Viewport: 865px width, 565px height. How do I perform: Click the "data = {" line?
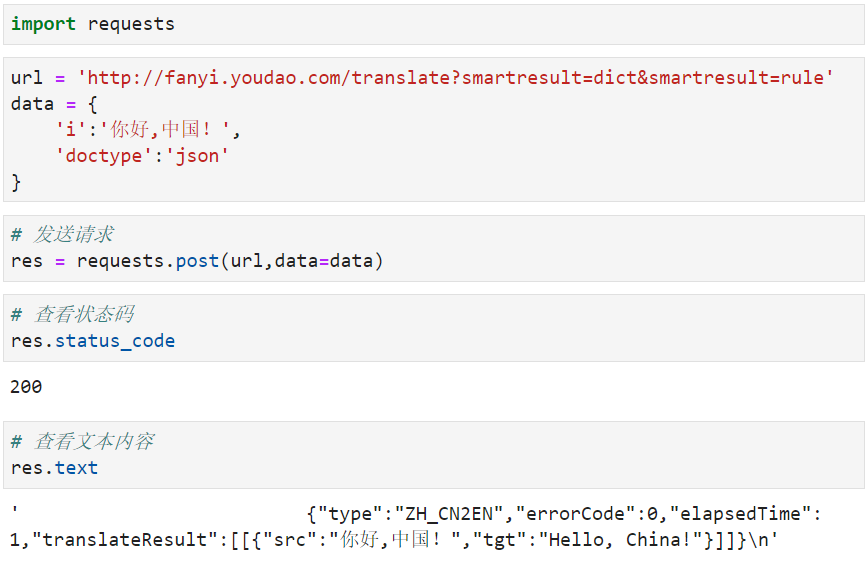tap(54, 103)
